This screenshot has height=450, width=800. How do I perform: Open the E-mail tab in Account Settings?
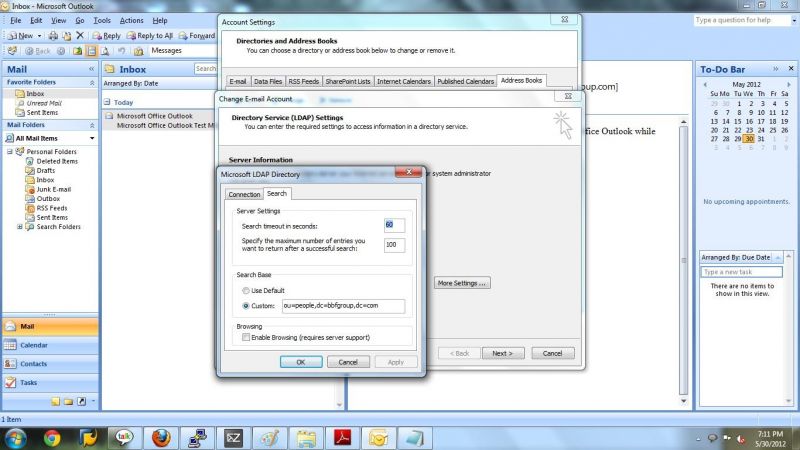[x=238, y=81]
